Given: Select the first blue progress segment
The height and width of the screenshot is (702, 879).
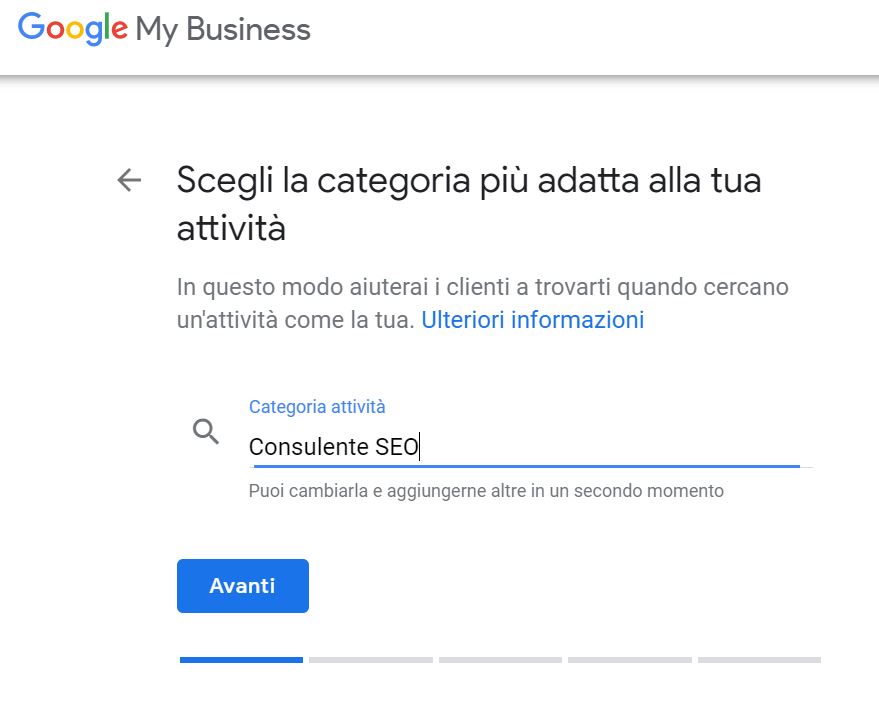Looking at the screenshot, I should 241,660.
